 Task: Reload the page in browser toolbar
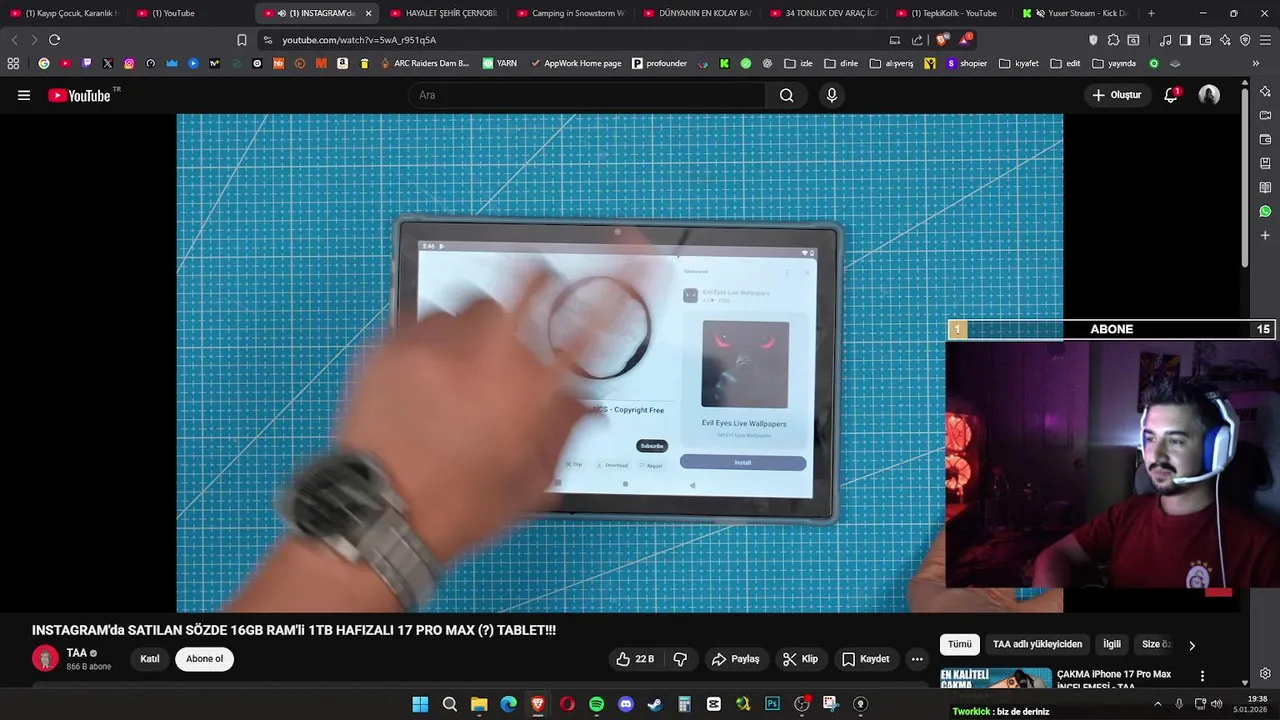(54, 40)
